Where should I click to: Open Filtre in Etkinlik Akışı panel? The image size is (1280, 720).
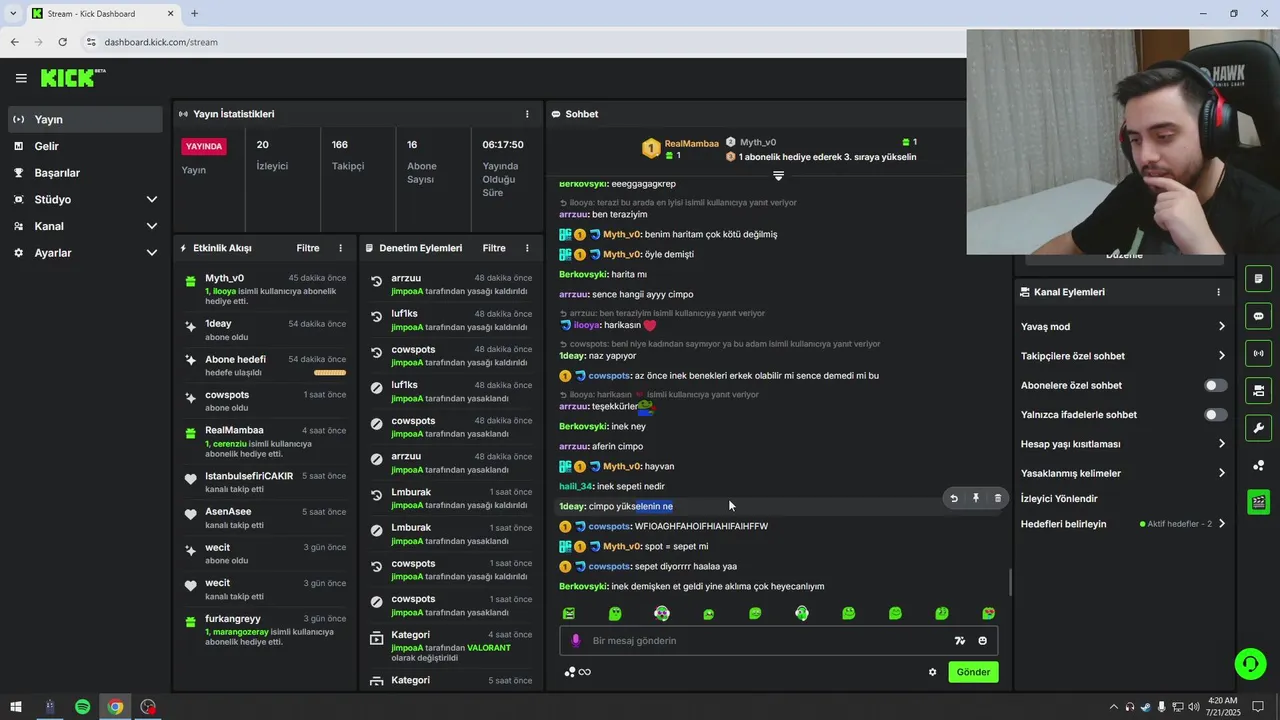tap(308, 248)
